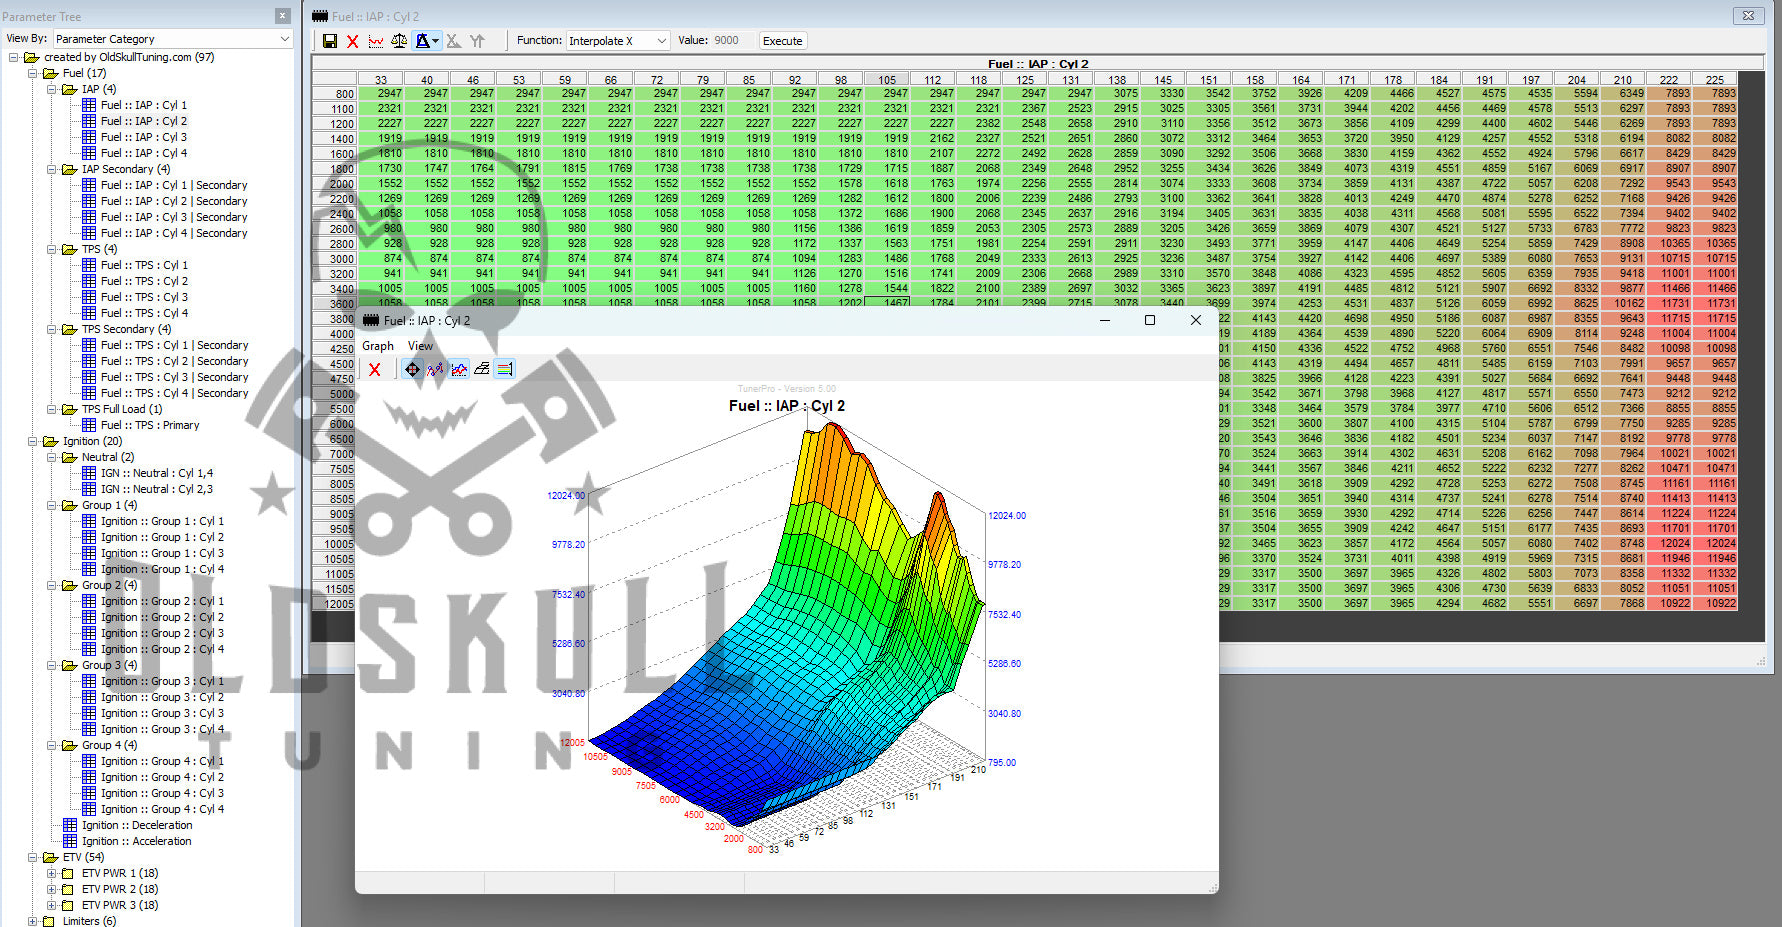Toggle the colored lines legend button in graph toolbar
The image size is (1782, 927).
(505, 369)
